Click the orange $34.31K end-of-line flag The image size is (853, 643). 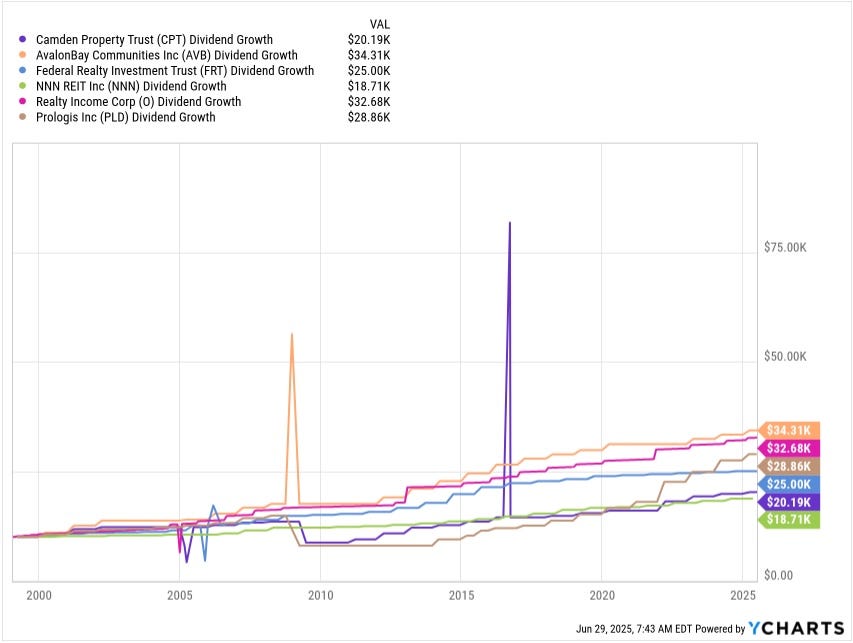pos(789,430)
